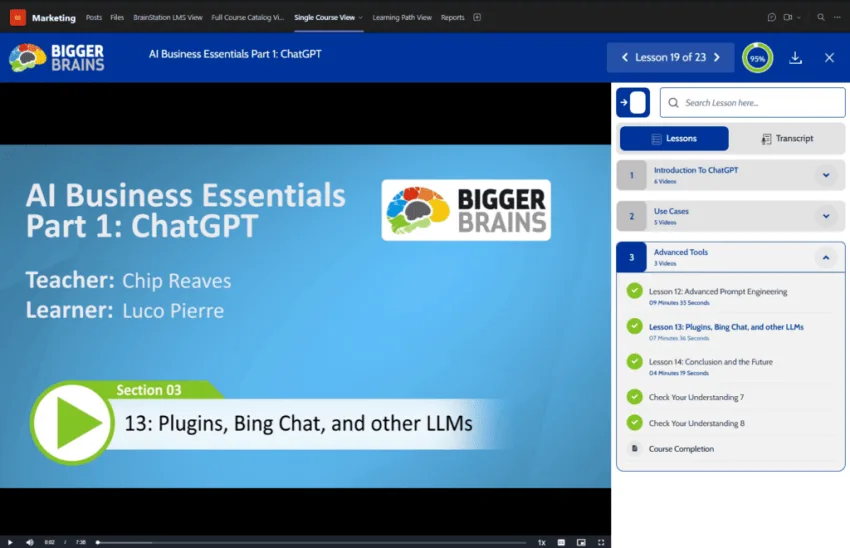Switch to the Transcript tab

click(787, 139)
